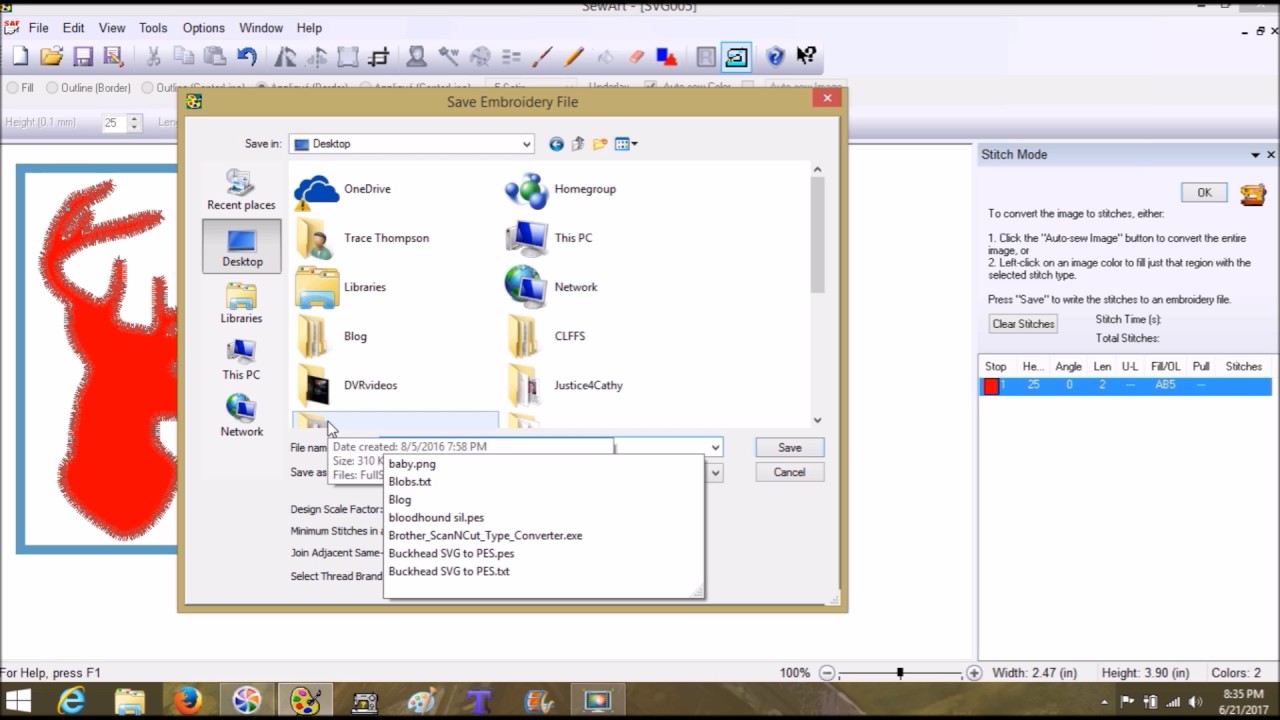
Task: Open the File menu
Action: point(38,28)
